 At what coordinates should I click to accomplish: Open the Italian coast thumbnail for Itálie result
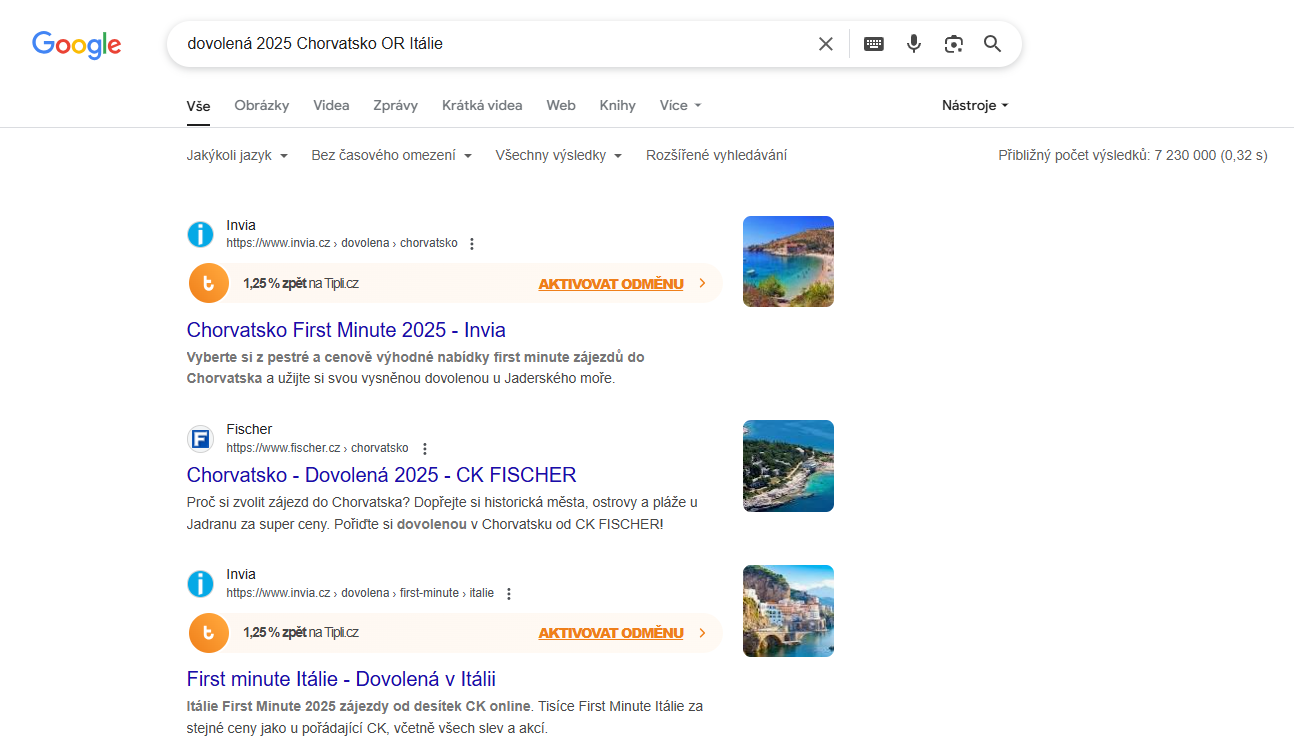(788, 611)
